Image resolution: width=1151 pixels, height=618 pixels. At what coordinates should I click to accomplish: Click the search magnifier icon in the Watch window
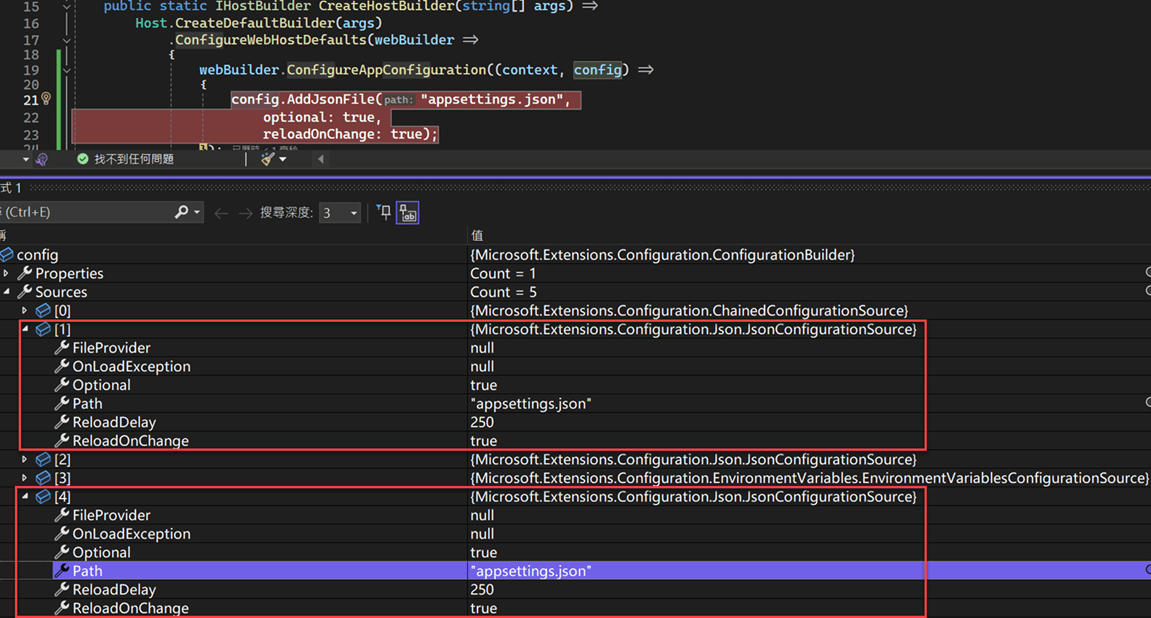tap(182, 212)
